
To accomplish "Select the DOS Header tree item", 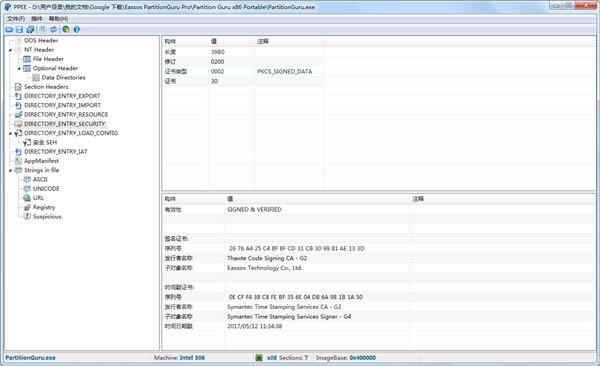I will (x=41, y=41).
